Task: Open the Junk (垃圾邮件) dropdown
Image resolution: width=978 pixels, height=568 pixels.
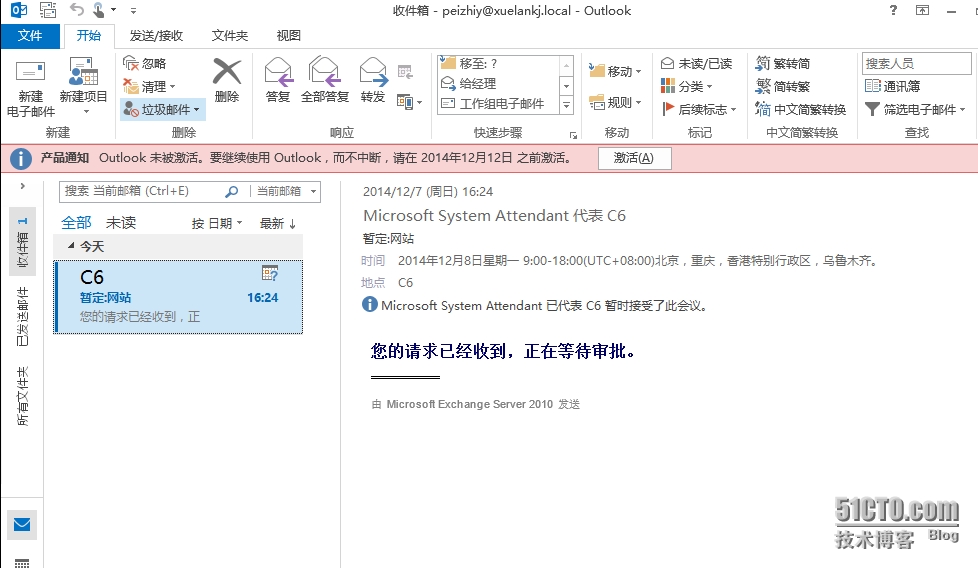Action: [162, 109]
